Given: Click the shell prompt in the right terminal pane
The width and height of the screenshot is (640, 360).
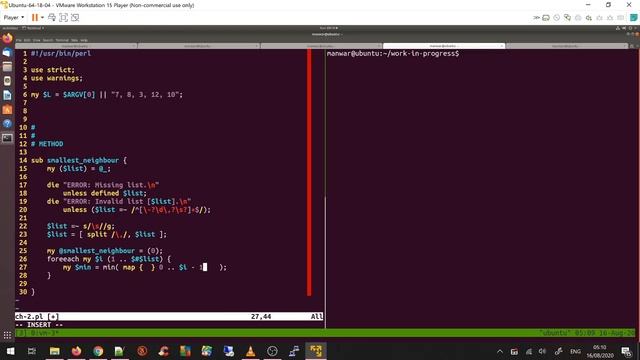Looking at the screenshot, I should click(393, 53).
